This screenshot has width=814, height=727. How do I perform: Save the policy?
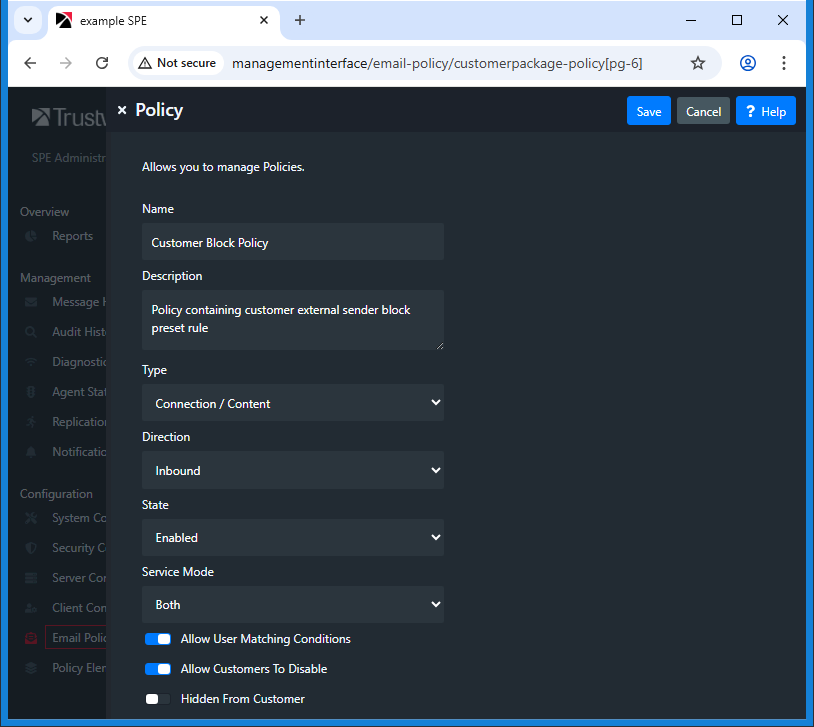(x=649, y=111)
